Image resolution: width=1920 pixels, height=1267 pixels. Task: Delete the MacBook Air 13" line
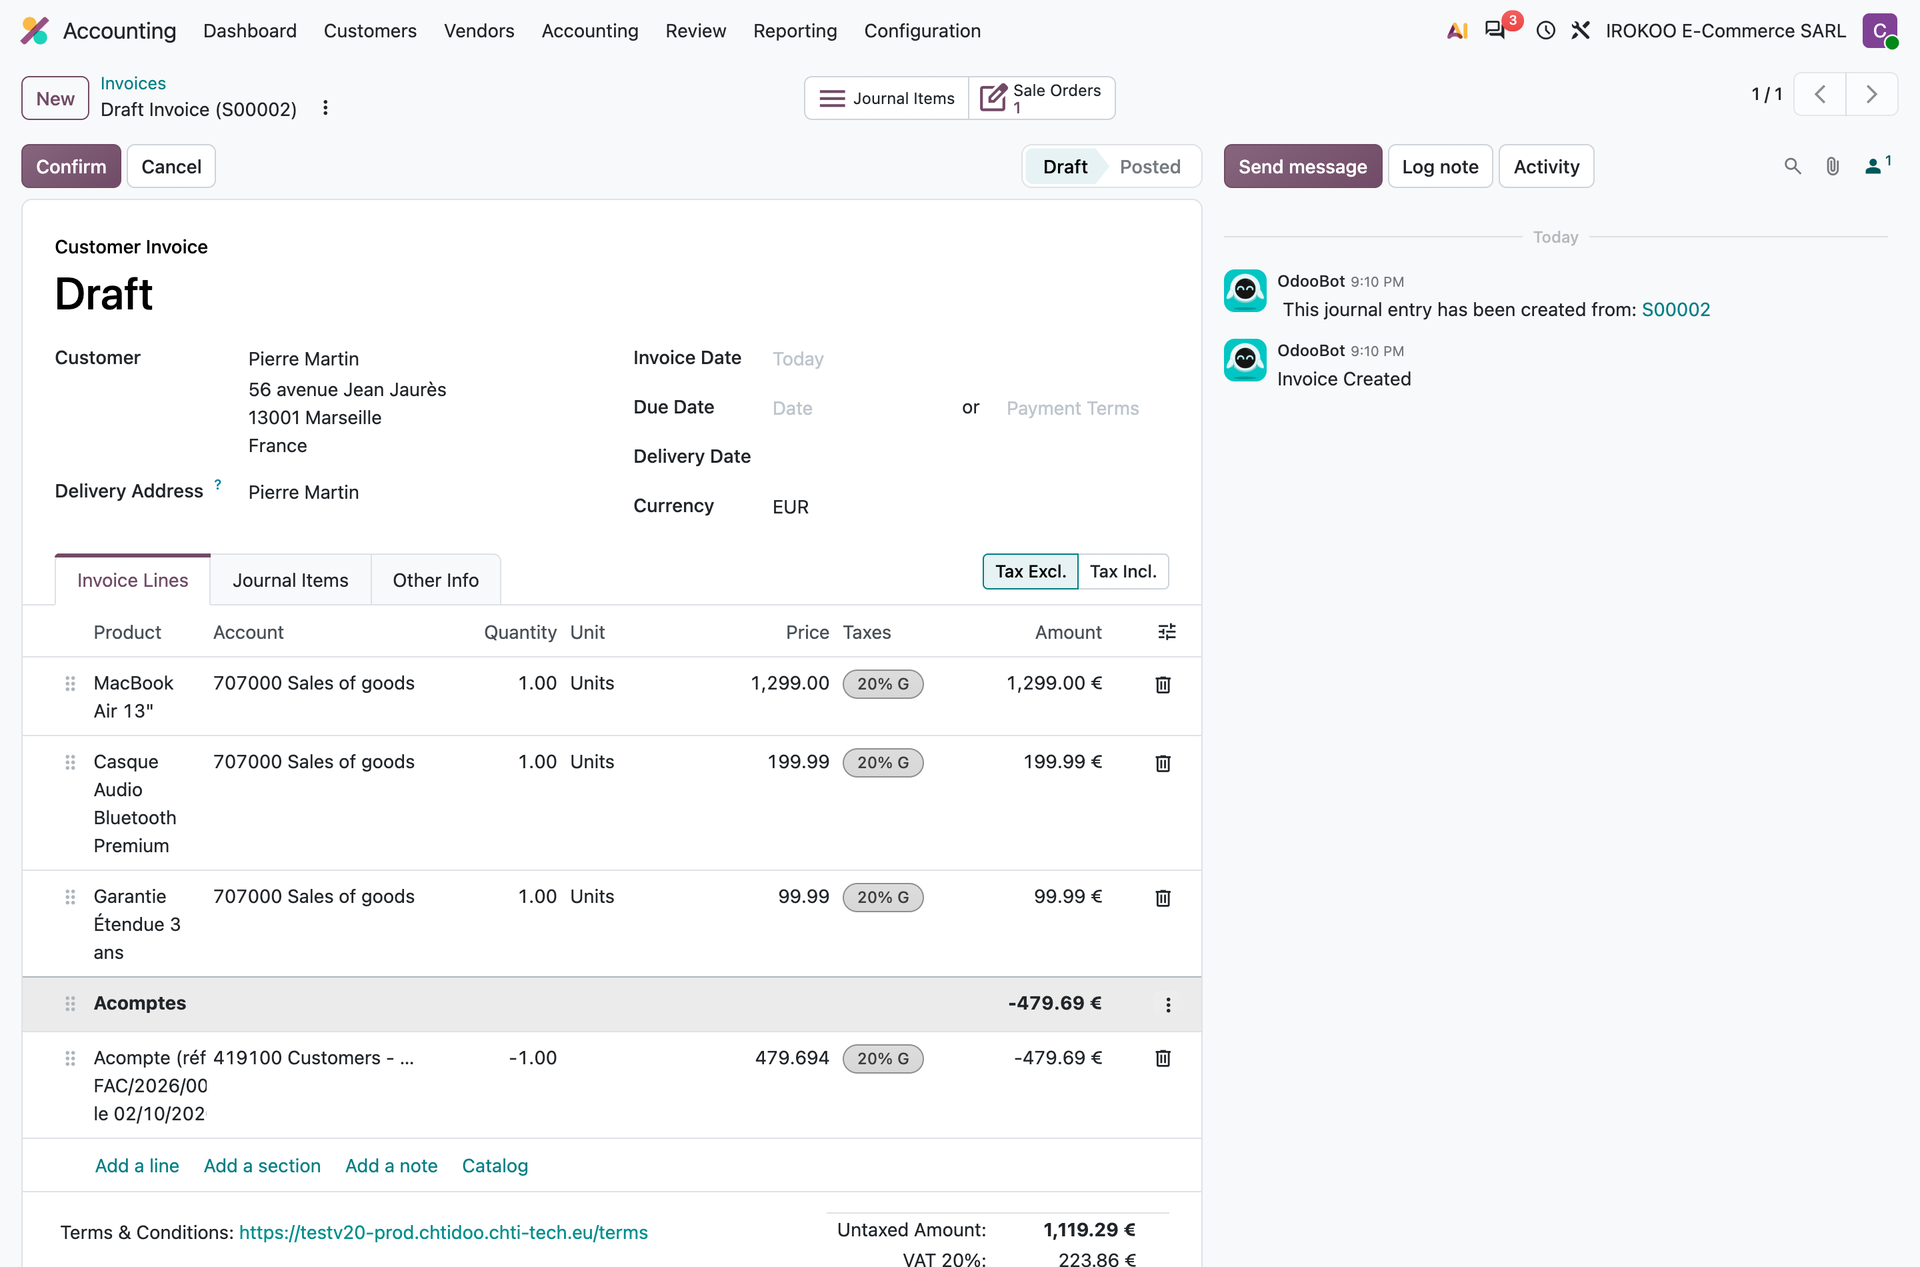click(1163, 685)
